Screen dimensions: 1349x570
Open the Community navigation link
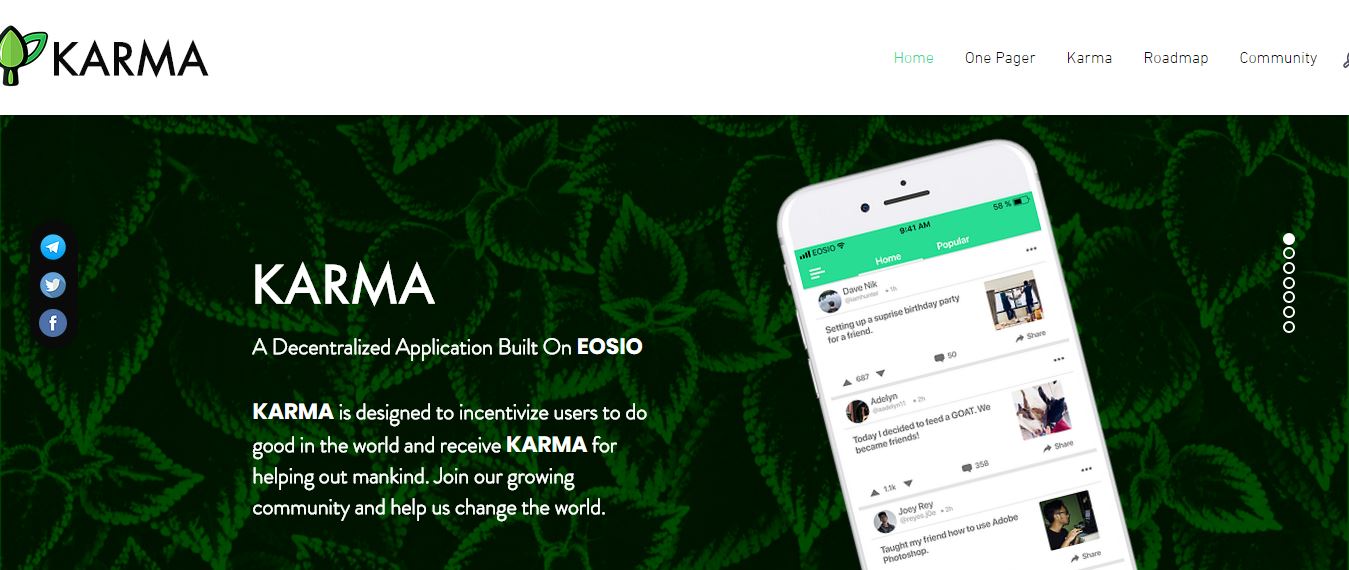[x=1278, y=58]
